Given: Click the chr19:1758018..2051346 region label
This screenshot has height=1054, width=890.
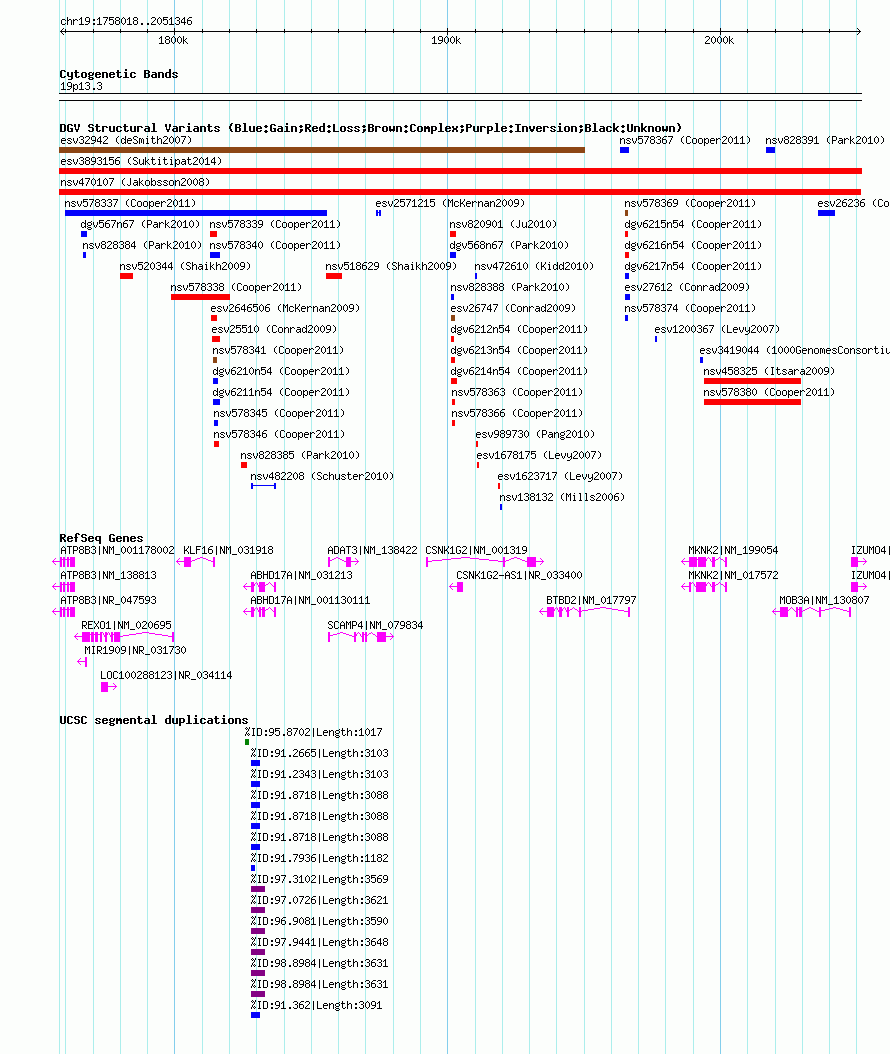Looking at the screenshot, I should [x=126, y=21].
